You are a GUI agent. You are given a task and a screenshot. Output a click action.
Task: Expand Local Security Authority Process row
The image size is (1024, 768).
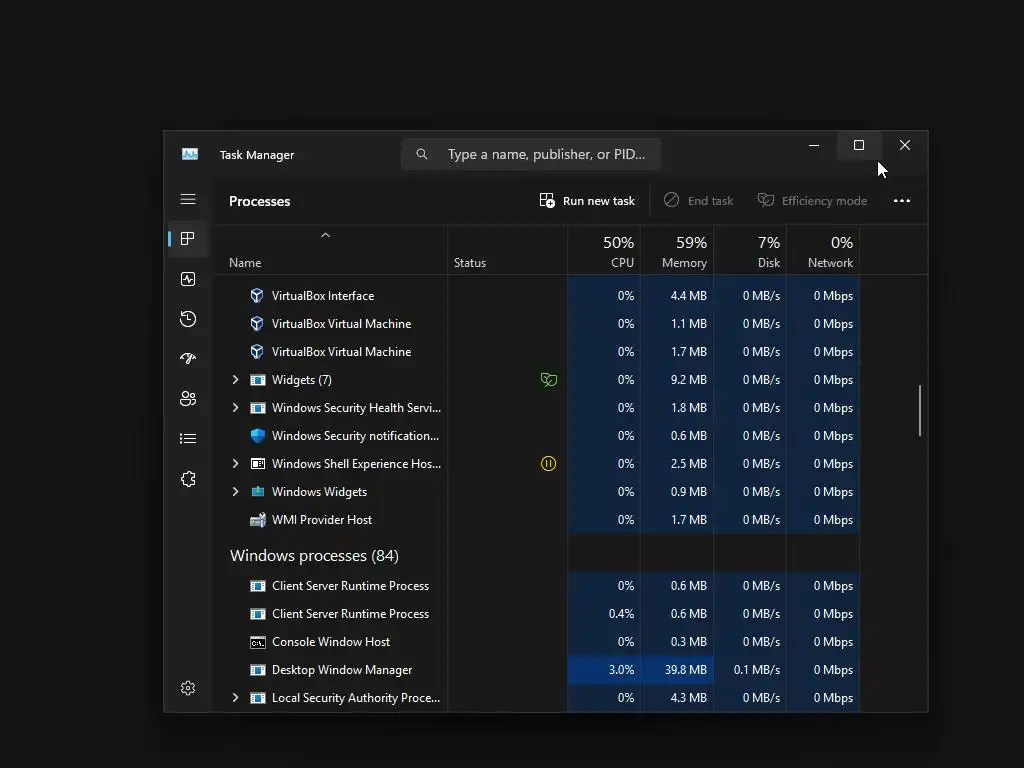pos(236,698)
